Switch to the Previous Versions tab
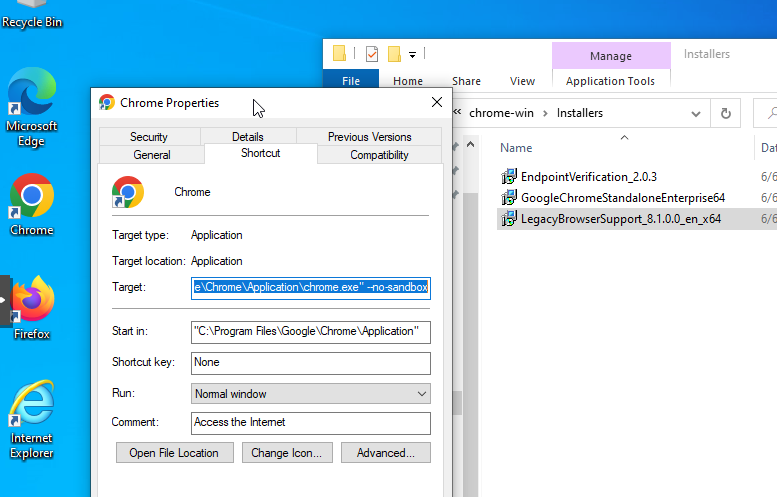 coord(370,137)
